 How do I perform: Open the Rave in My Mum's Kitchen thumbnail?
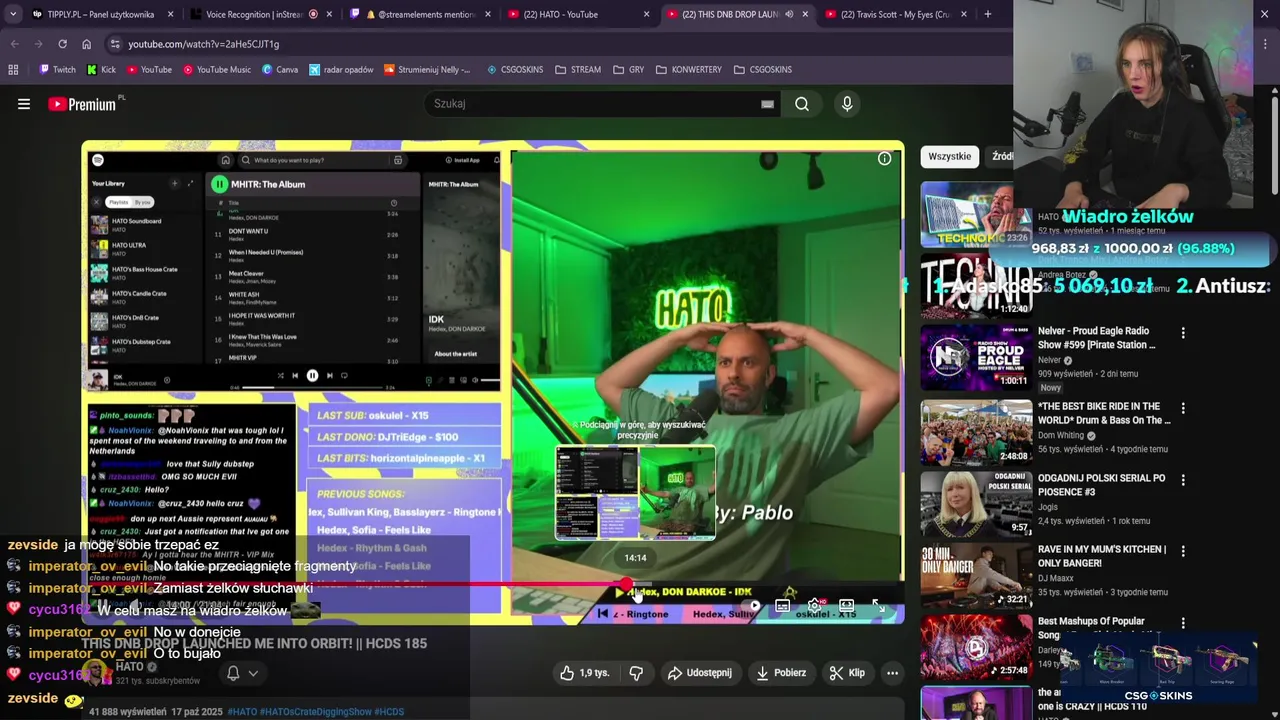click(976, 575)
